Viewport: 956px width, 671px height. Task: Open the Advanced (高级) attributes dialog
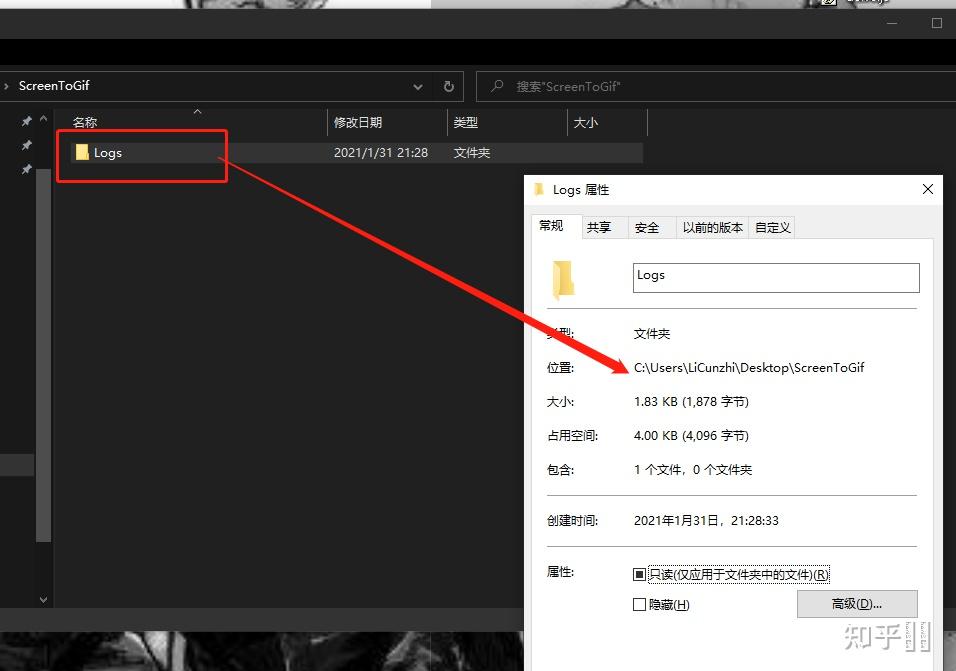click(x=857, y=604)
